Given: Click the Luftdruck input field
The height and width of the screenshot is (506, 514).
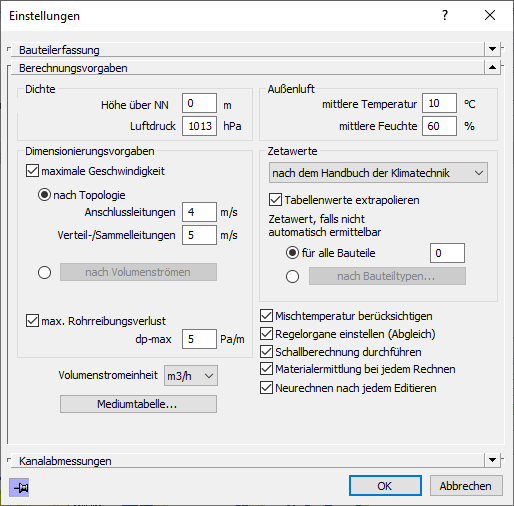Looking at the screenshot, I should pos(199,126).
